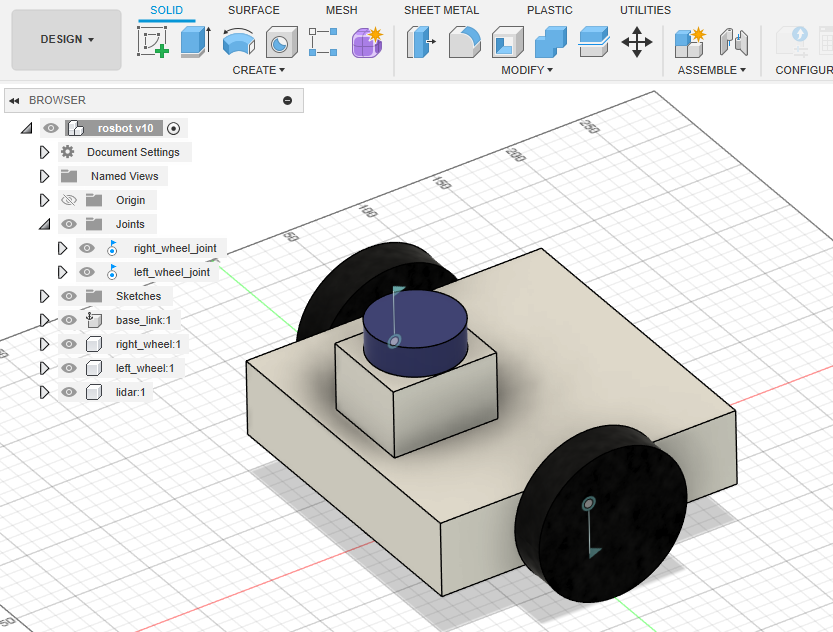Hide the left_wheel_joint
The width and height of the screenshot is (833, 632).
(87, 272)
